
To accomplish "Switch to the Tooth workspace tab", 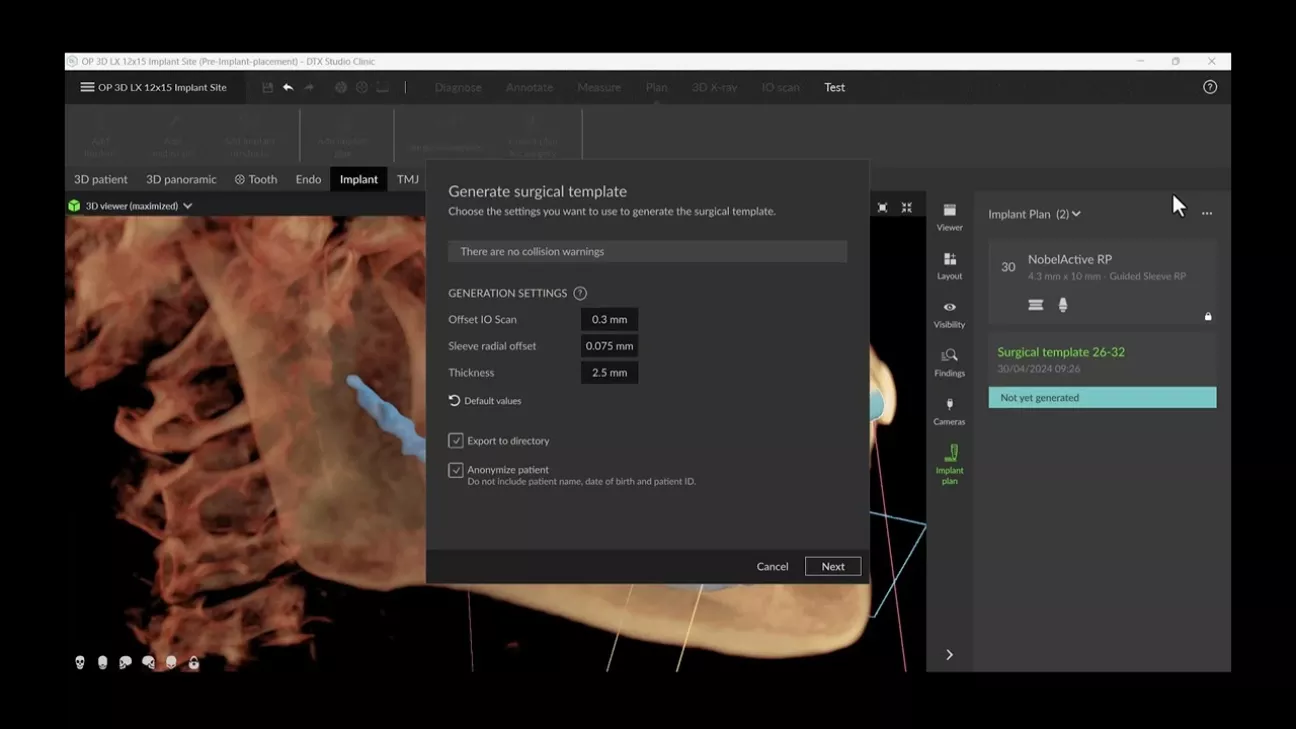I will pos(256,179).
